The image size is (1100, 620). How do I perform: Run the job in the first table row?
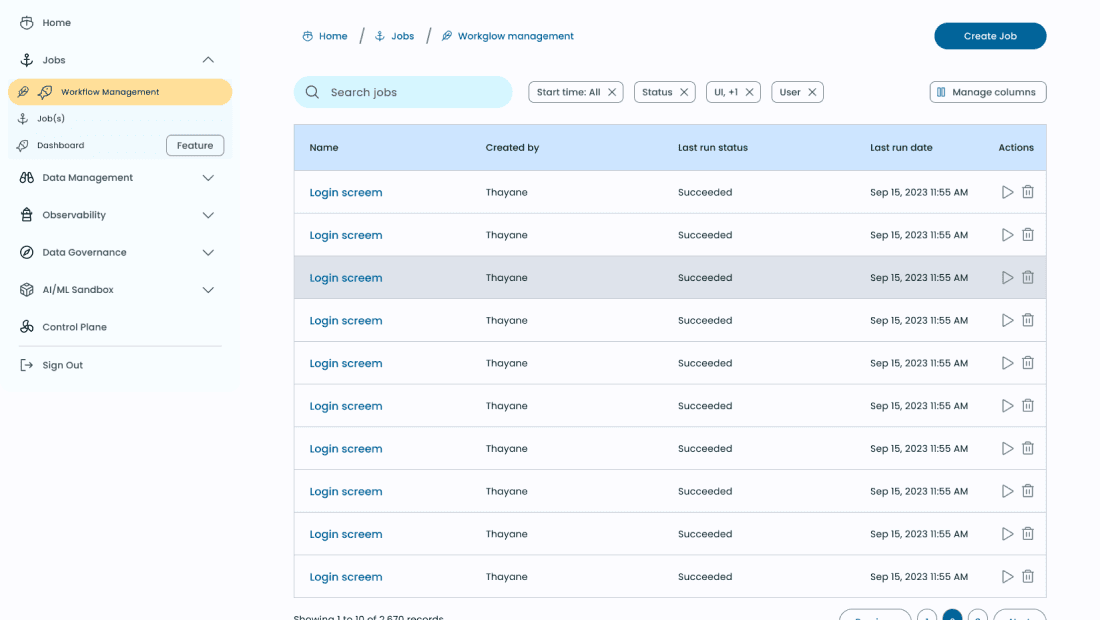pyautogui.click(x=1007, y=192)
